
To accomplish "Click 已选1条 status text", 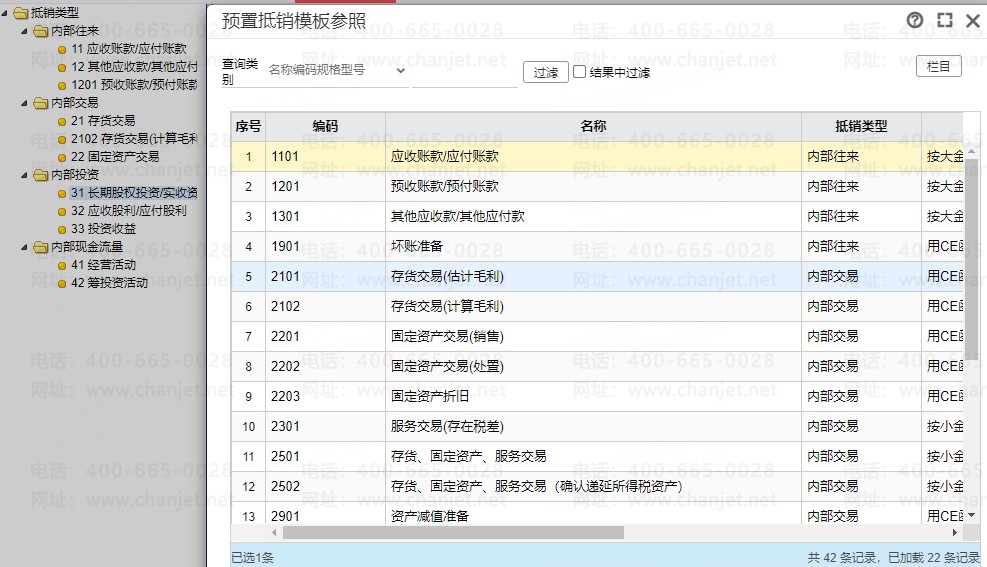I will tap(252, 558).
